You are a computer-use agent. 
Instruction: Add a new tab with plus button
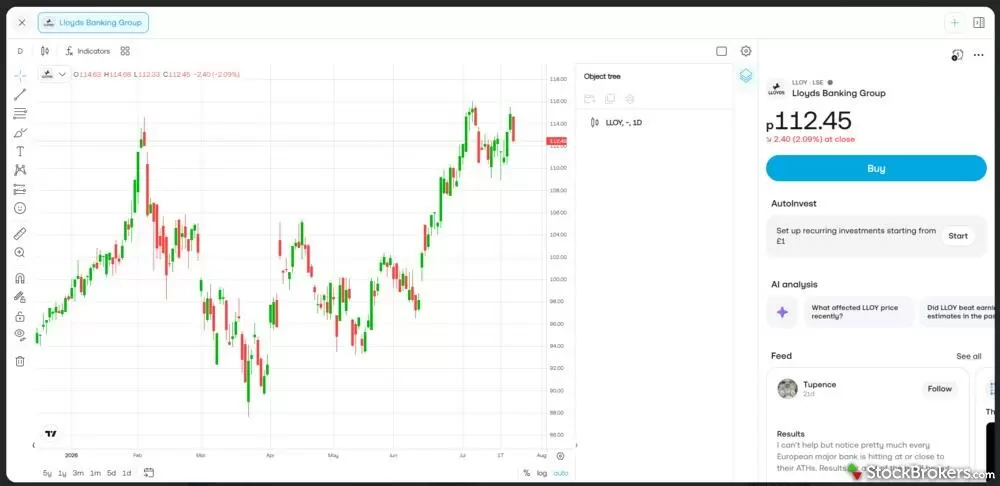(x=954, y=23)
